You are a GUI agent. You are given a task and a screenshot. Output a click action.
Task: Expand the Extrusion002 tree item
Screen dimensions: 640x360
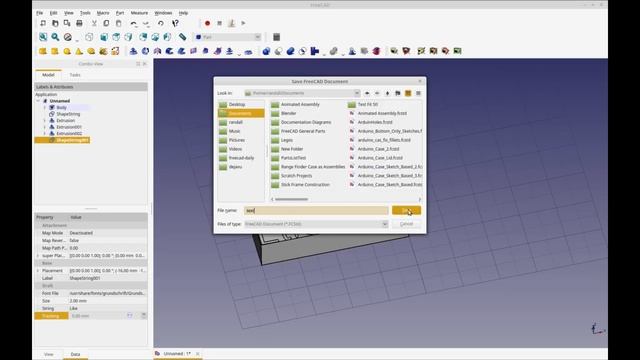coord(44,133)
